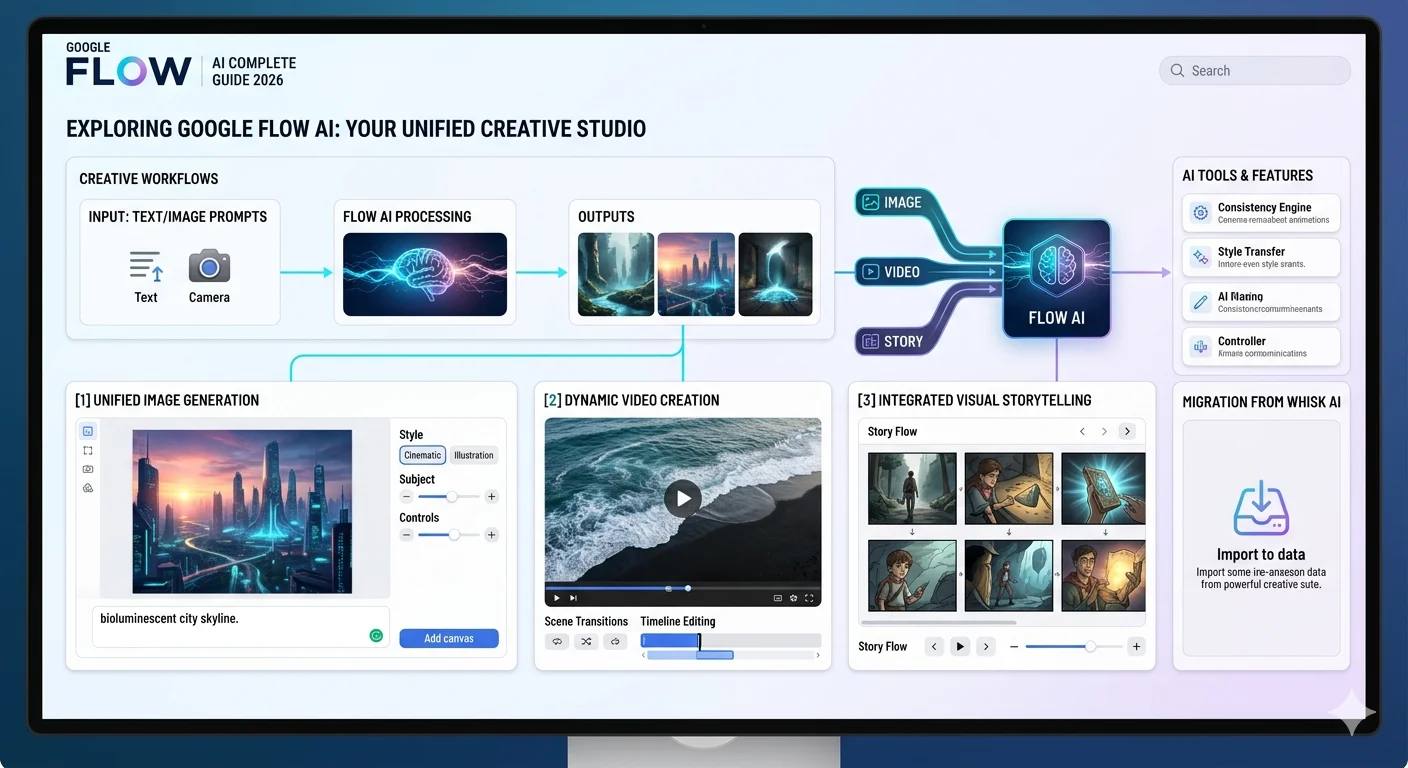Click the AI Making pencil icon
This screenshot has height=768, width=1408.
1200,302
